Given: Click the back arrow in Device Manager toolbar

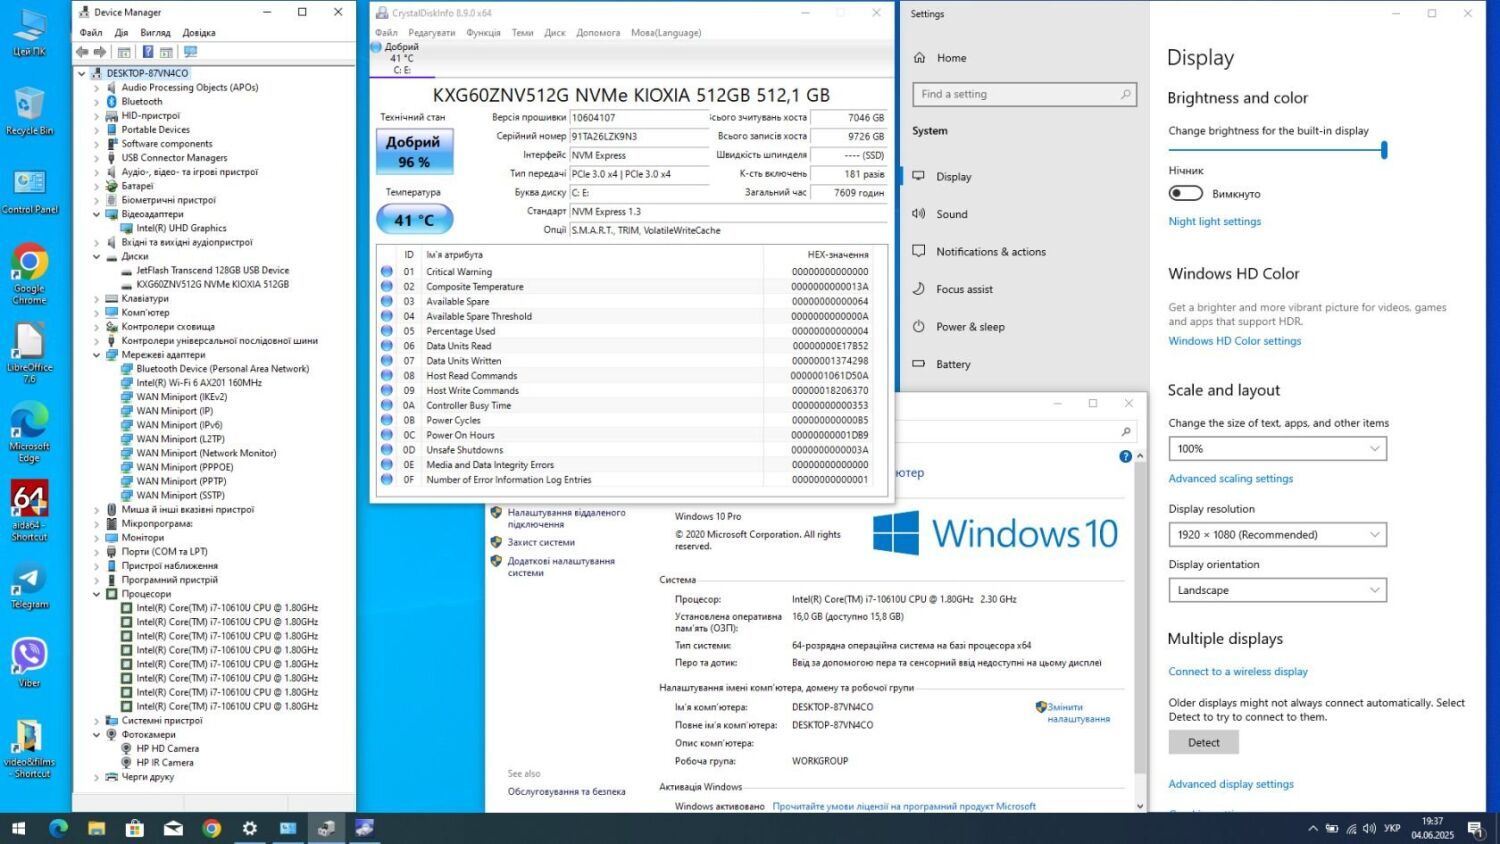Looking at the screenshot, I should (83, 52).
